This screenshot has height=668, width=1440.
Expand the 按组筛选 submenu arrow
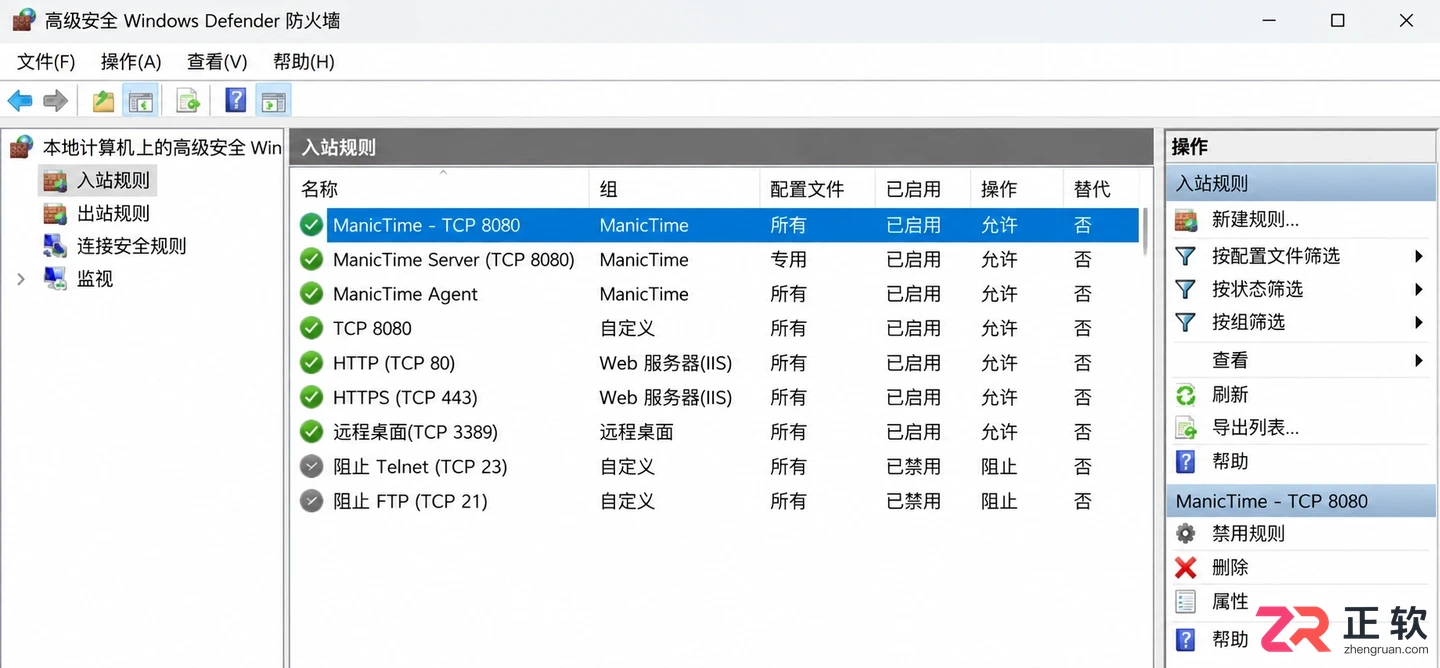(1419, 322)
